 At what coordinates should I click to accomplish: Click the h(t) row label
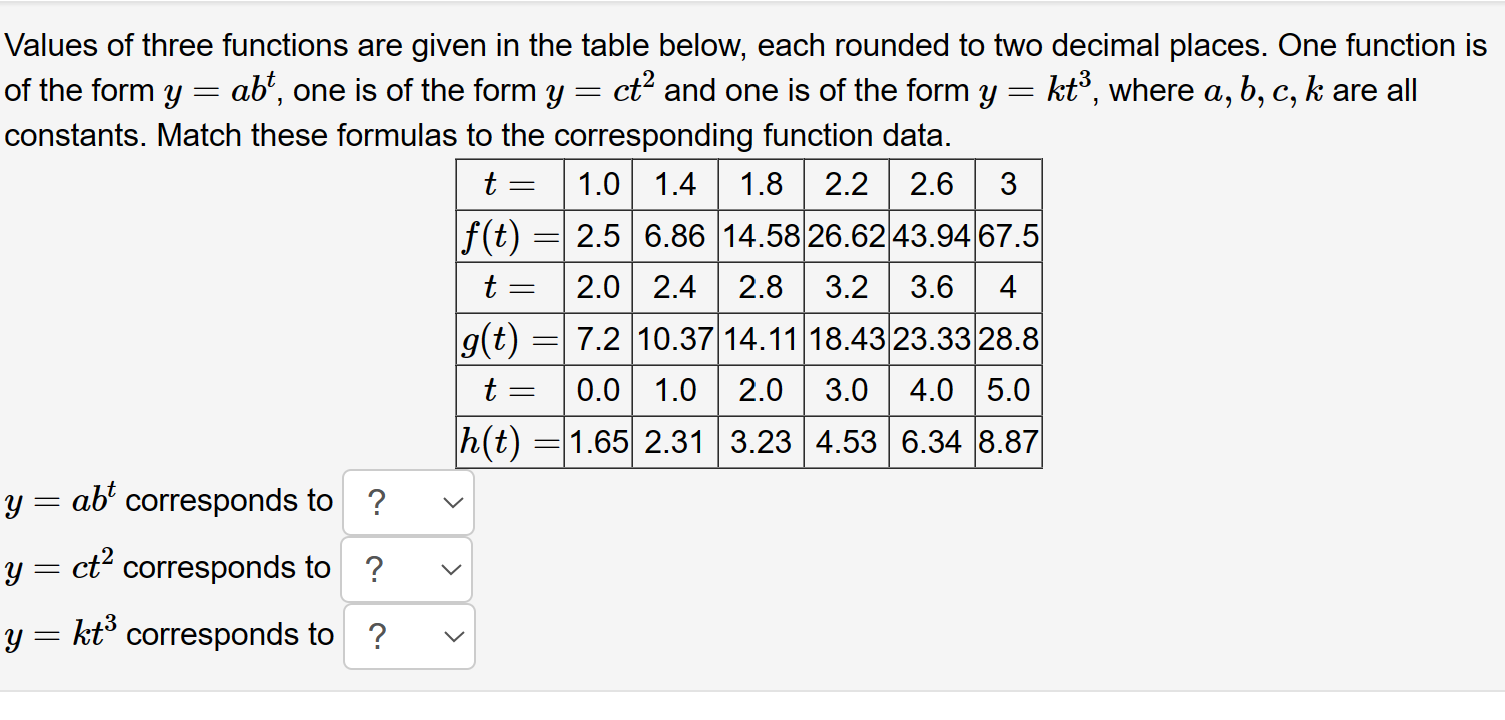click(x=508, y=440)
